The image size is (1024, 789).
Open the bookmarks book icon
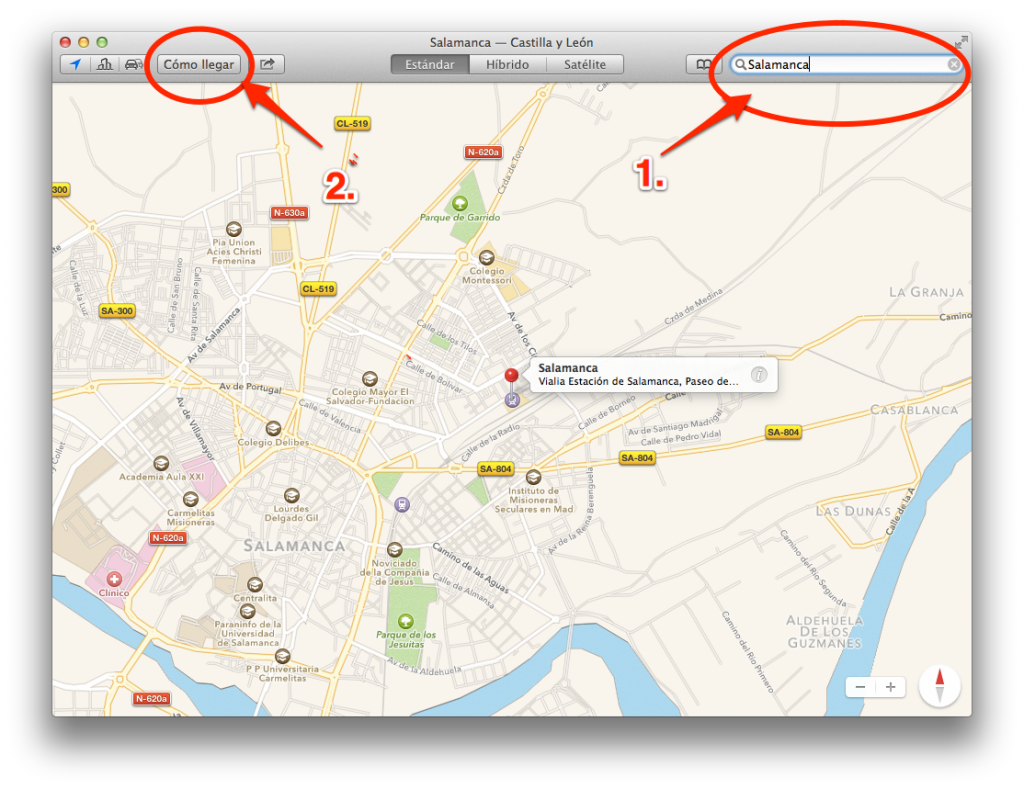point(703,65)
